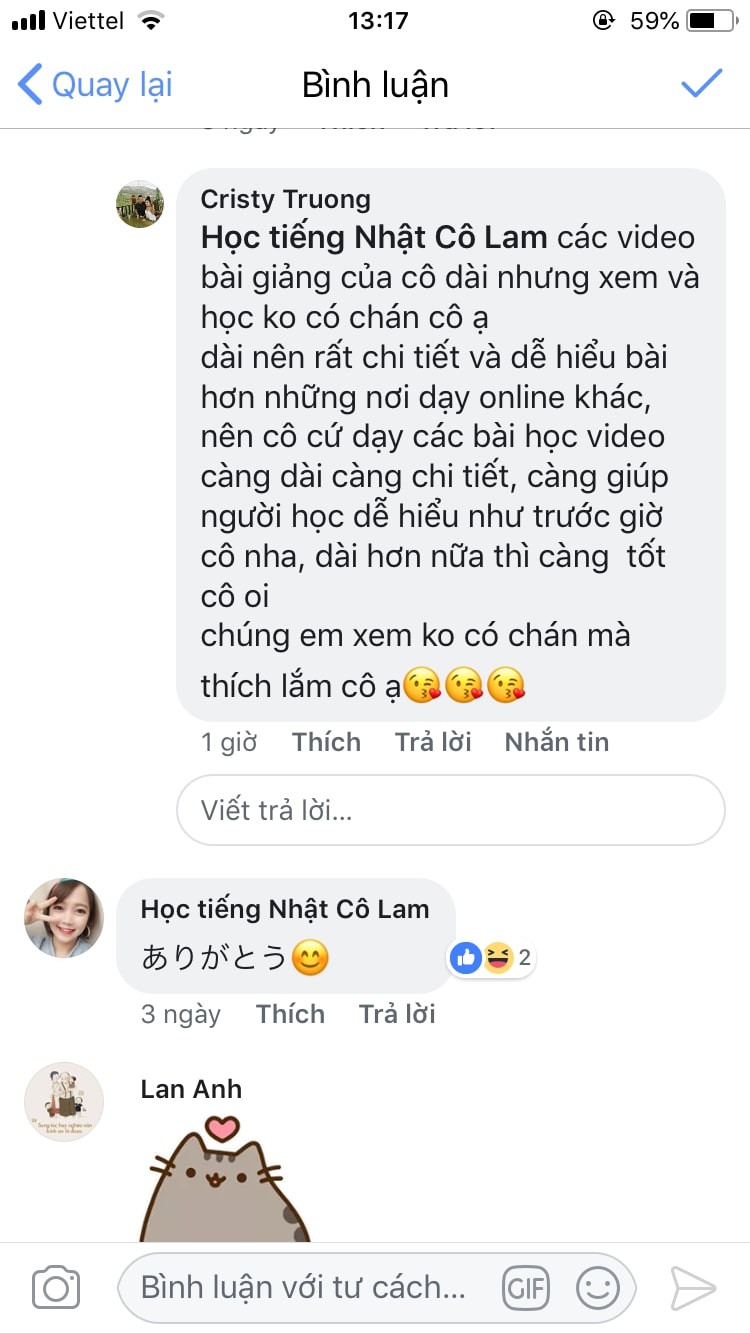The width and height of the screenshot is (750, 1334).
Task: Tap the camera icon to attach photo
Action: coord(56,1287)
